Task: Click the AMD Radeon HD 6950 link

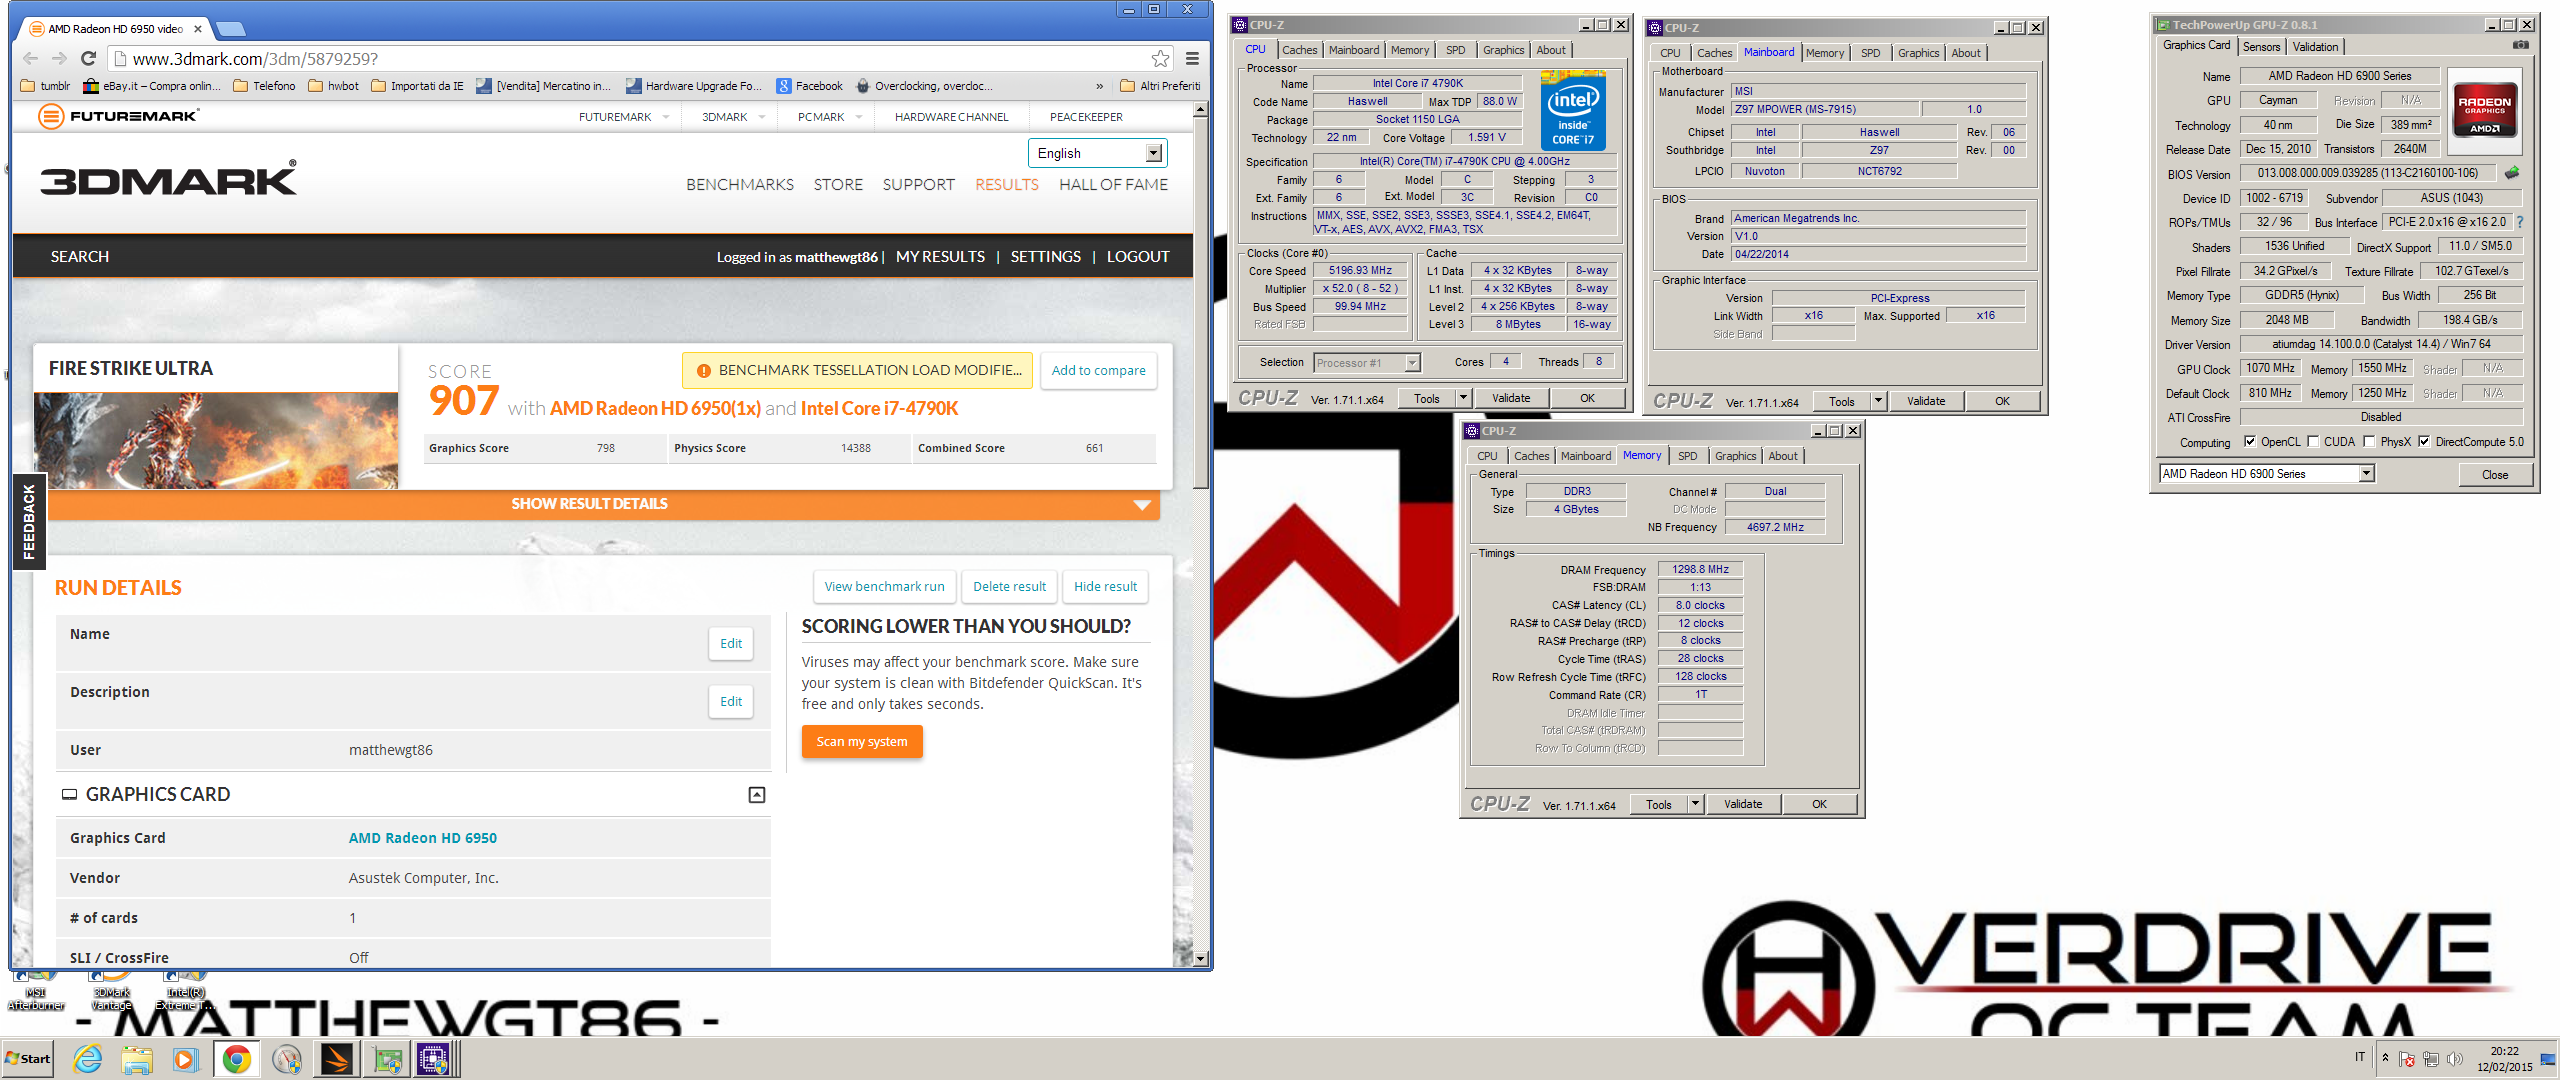Action: (422, 838)
